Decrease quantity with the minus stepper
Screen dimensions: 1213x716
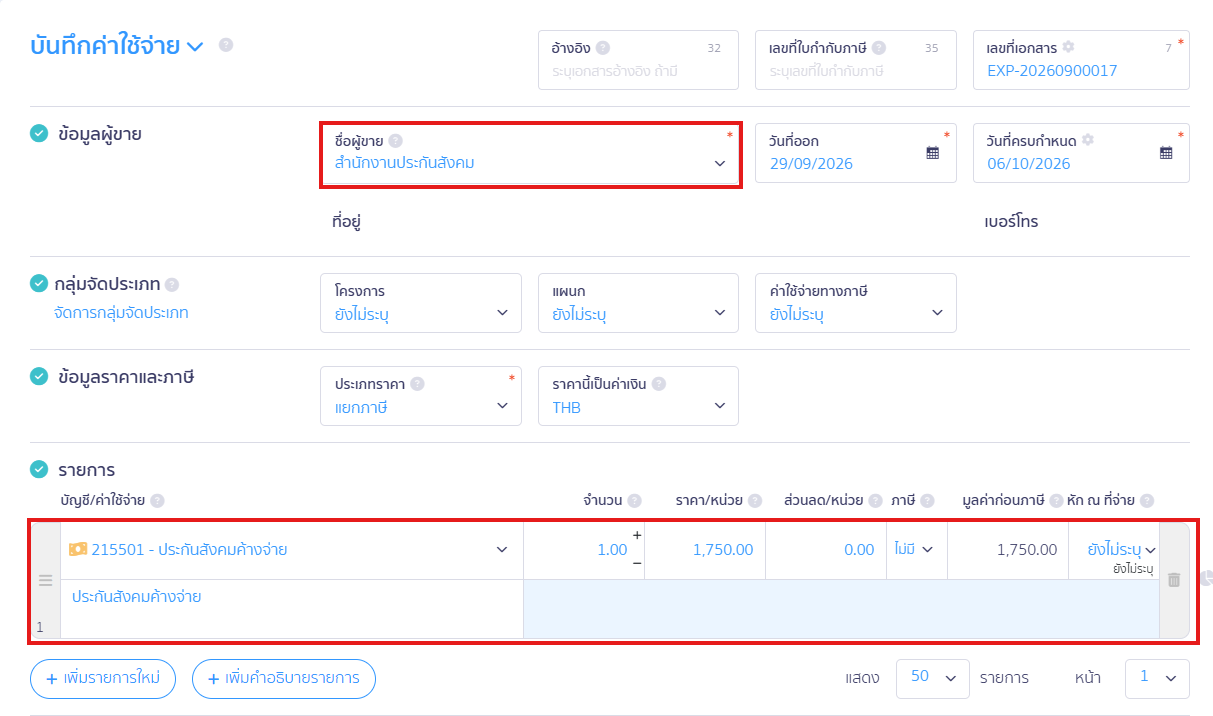pos(637,563)
